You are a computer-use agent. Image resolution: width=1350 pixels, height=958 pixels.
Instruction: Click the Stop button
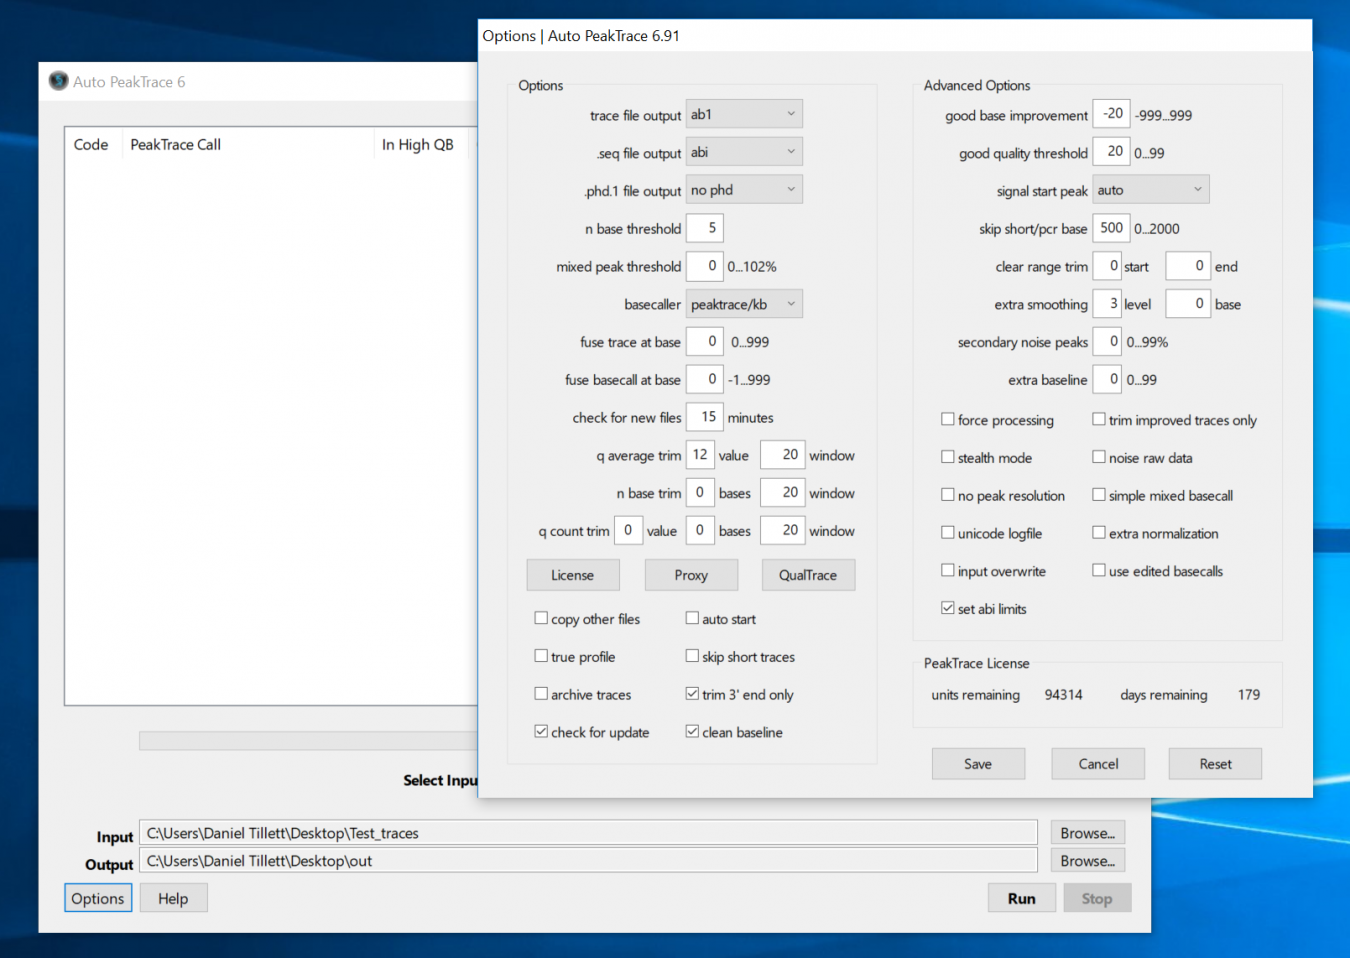(x=1097, y=898)
